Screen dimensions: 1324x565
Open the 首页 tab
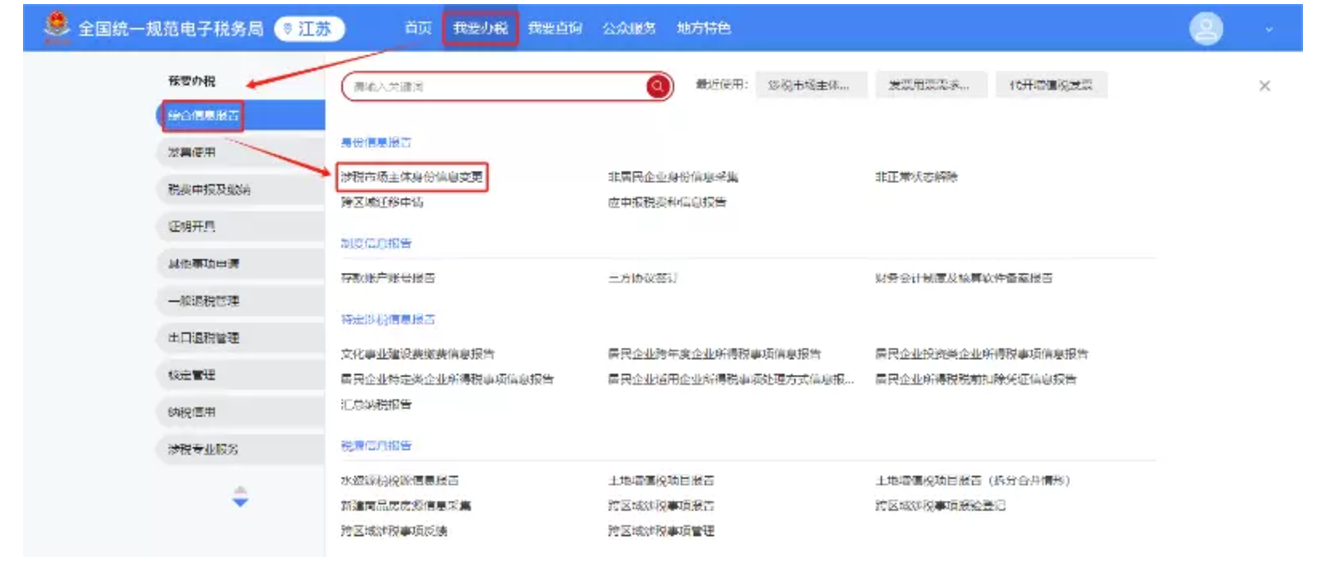click(418, 28)
